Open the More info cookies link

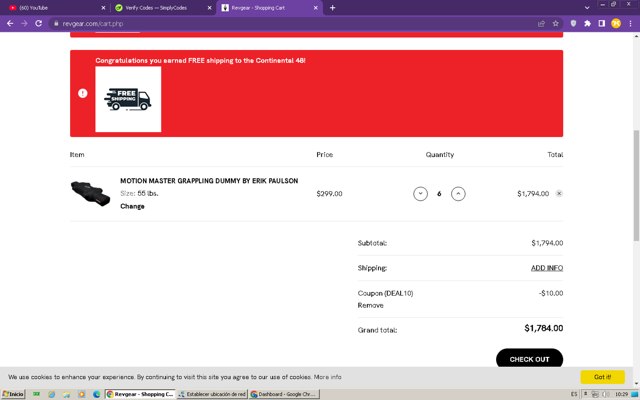point(327,377)
